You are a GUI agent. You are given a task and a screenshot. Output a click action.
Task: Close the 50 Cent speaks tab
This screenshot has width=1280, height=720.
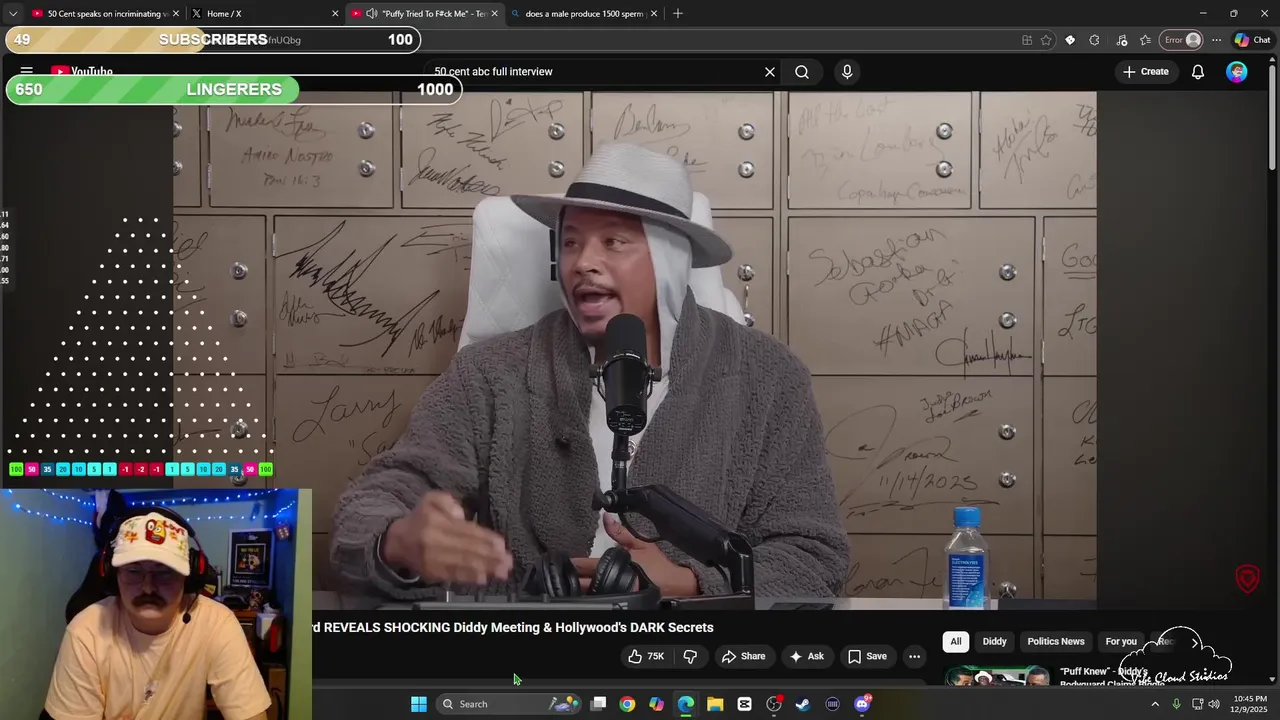(x=176, y=14)
